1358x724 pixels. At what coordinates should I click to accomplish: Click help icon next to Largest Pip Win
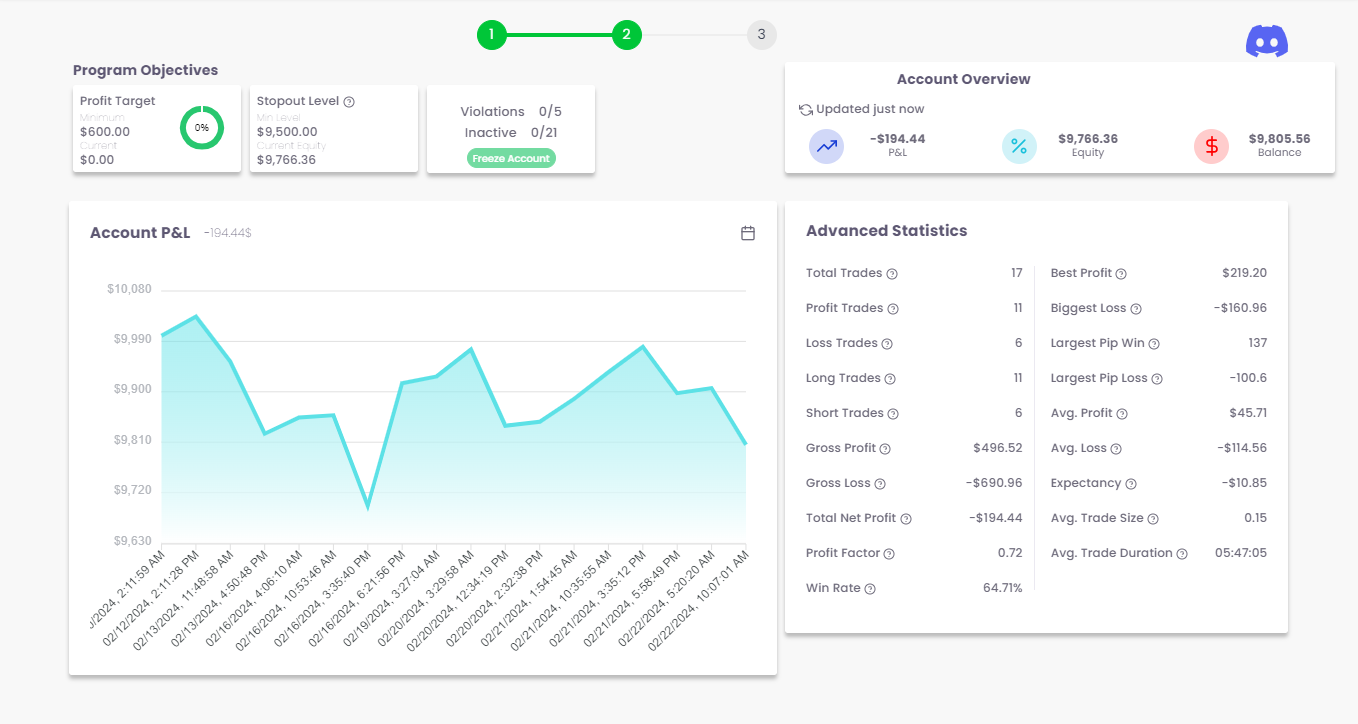(1154, 344)
